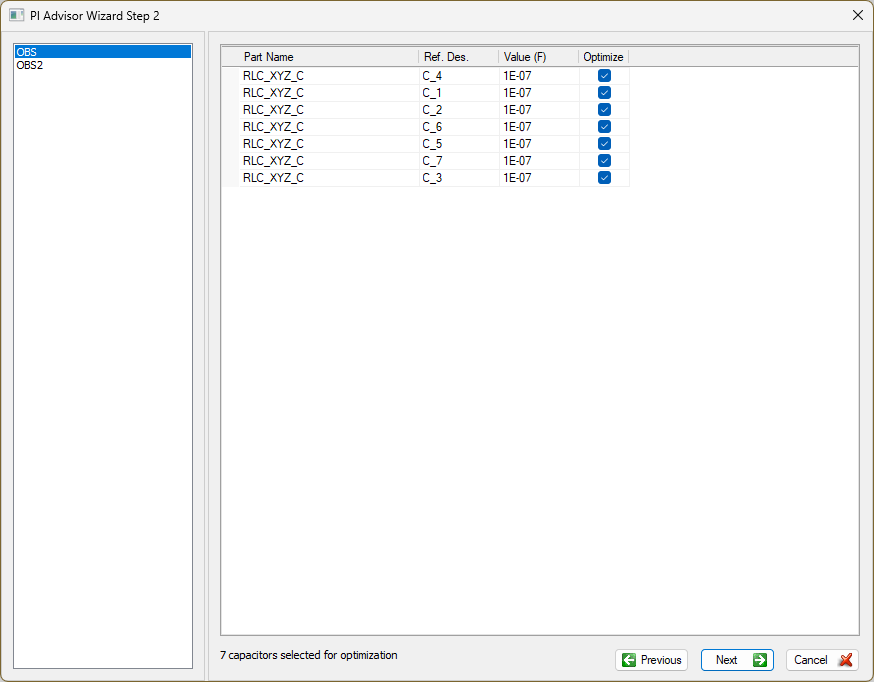The height and width of the screenshot is (682, 874).
Task: Disable optimization for capacitor C_5
Action: (604, 144)
